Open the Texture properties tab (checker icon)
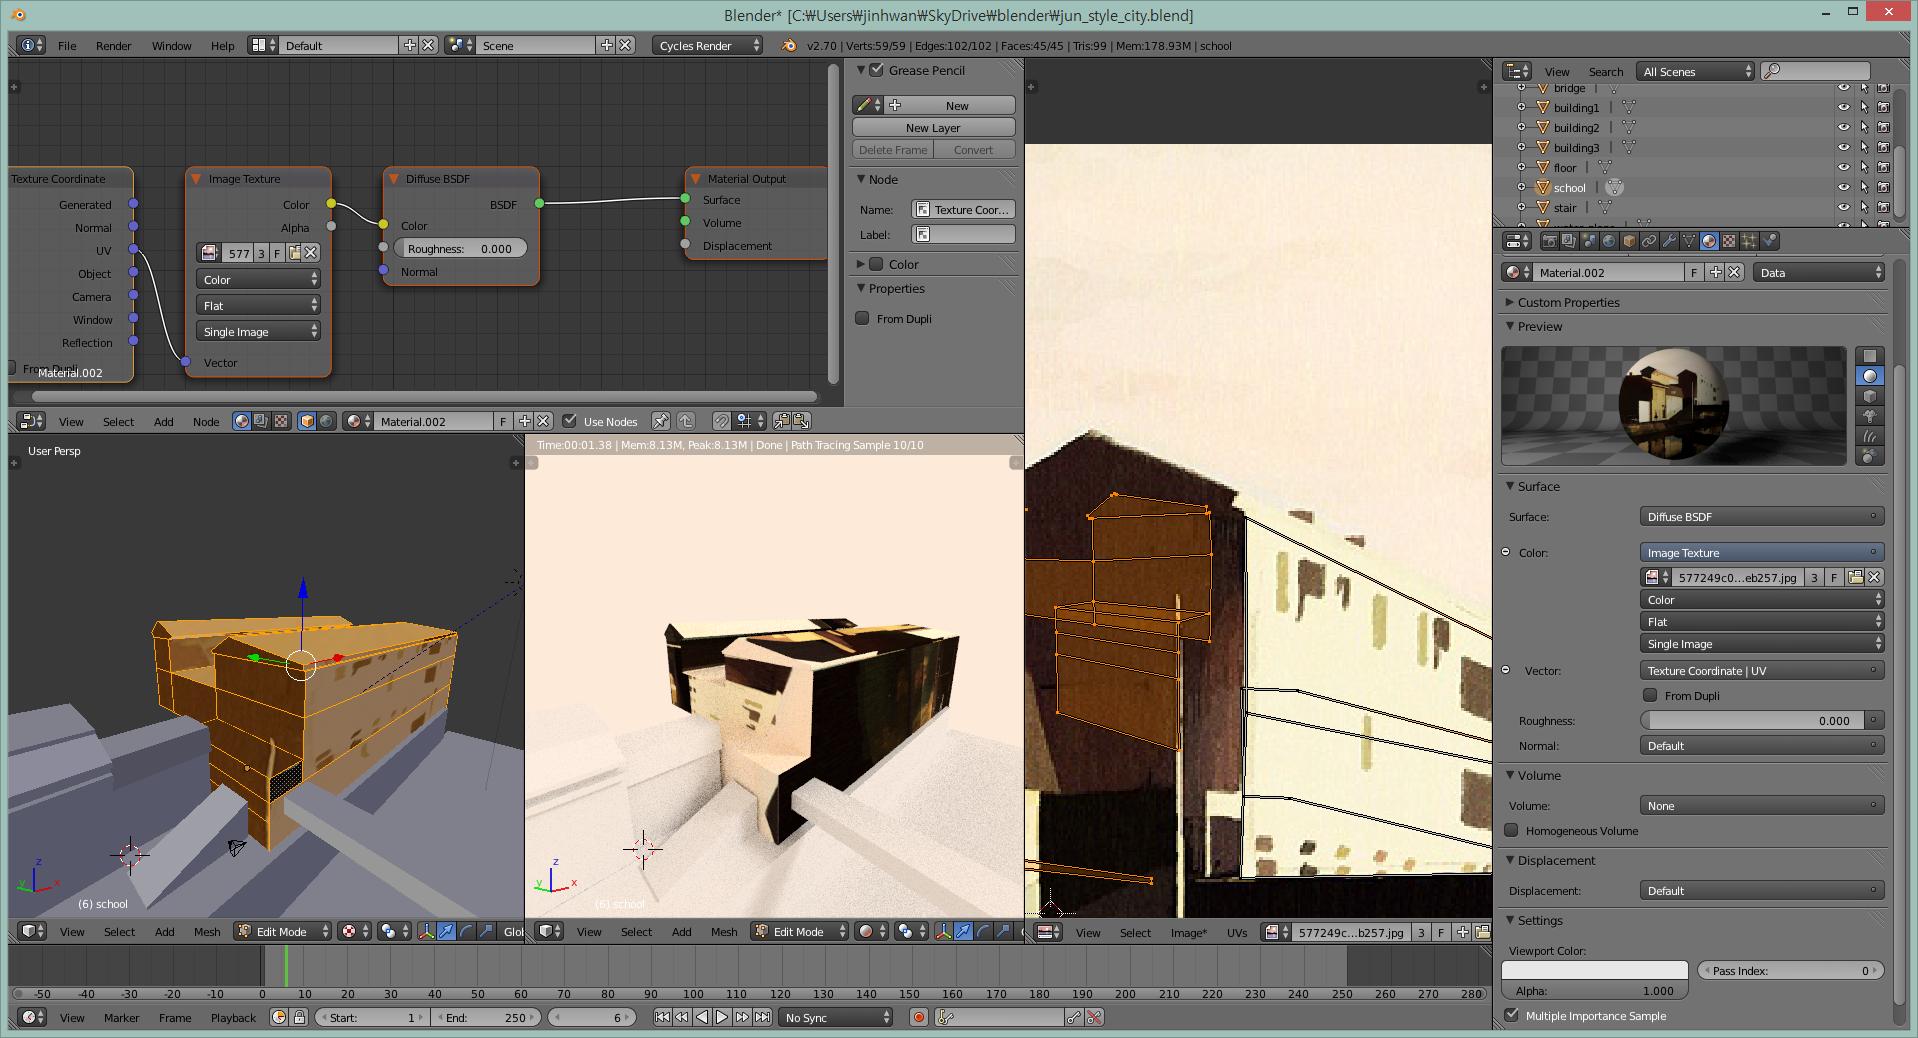Screen dimensions: 1918x1038 tap(1729, 241)
